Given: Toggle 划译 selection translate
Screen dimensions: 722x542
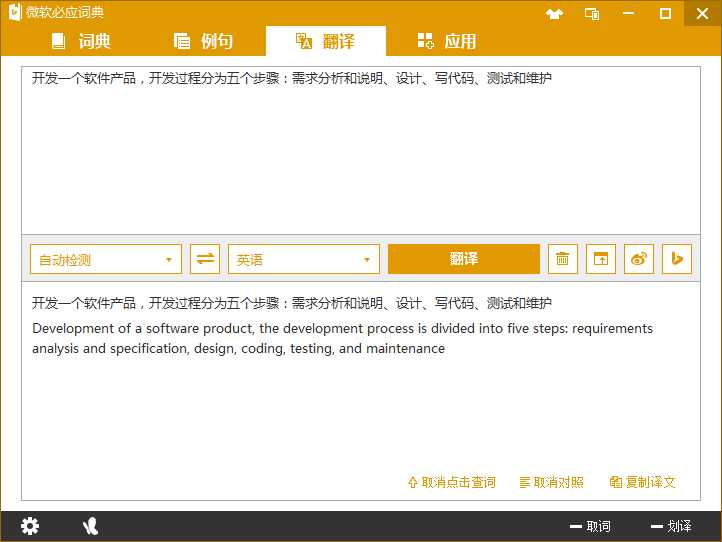Looking at the screenshot, I should point(671,526).
